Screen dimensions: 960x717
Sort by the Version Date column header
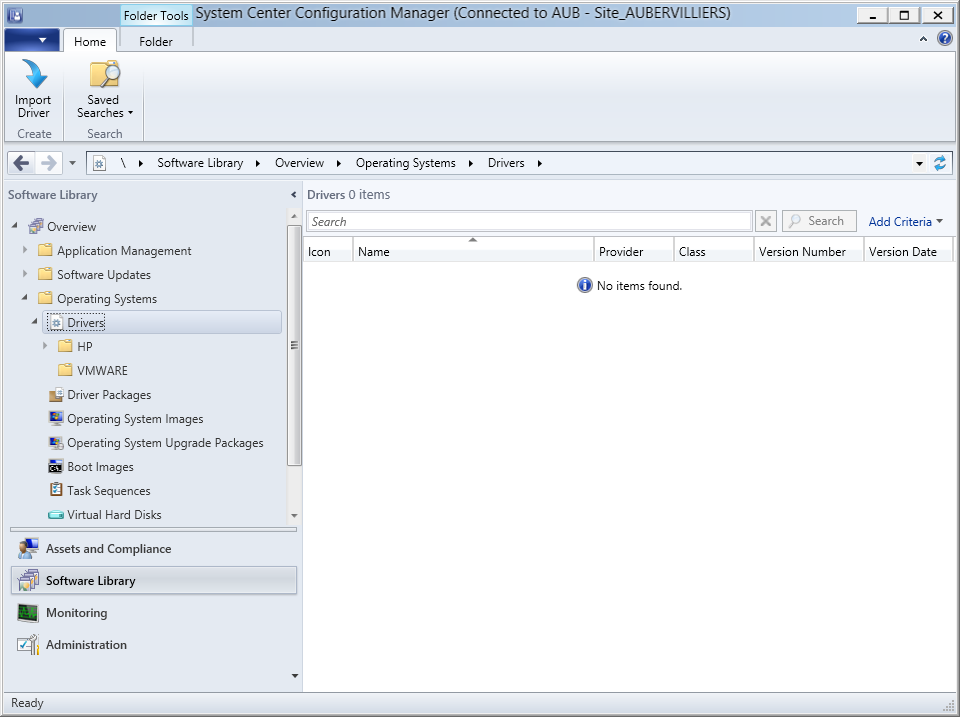[909, 250]
